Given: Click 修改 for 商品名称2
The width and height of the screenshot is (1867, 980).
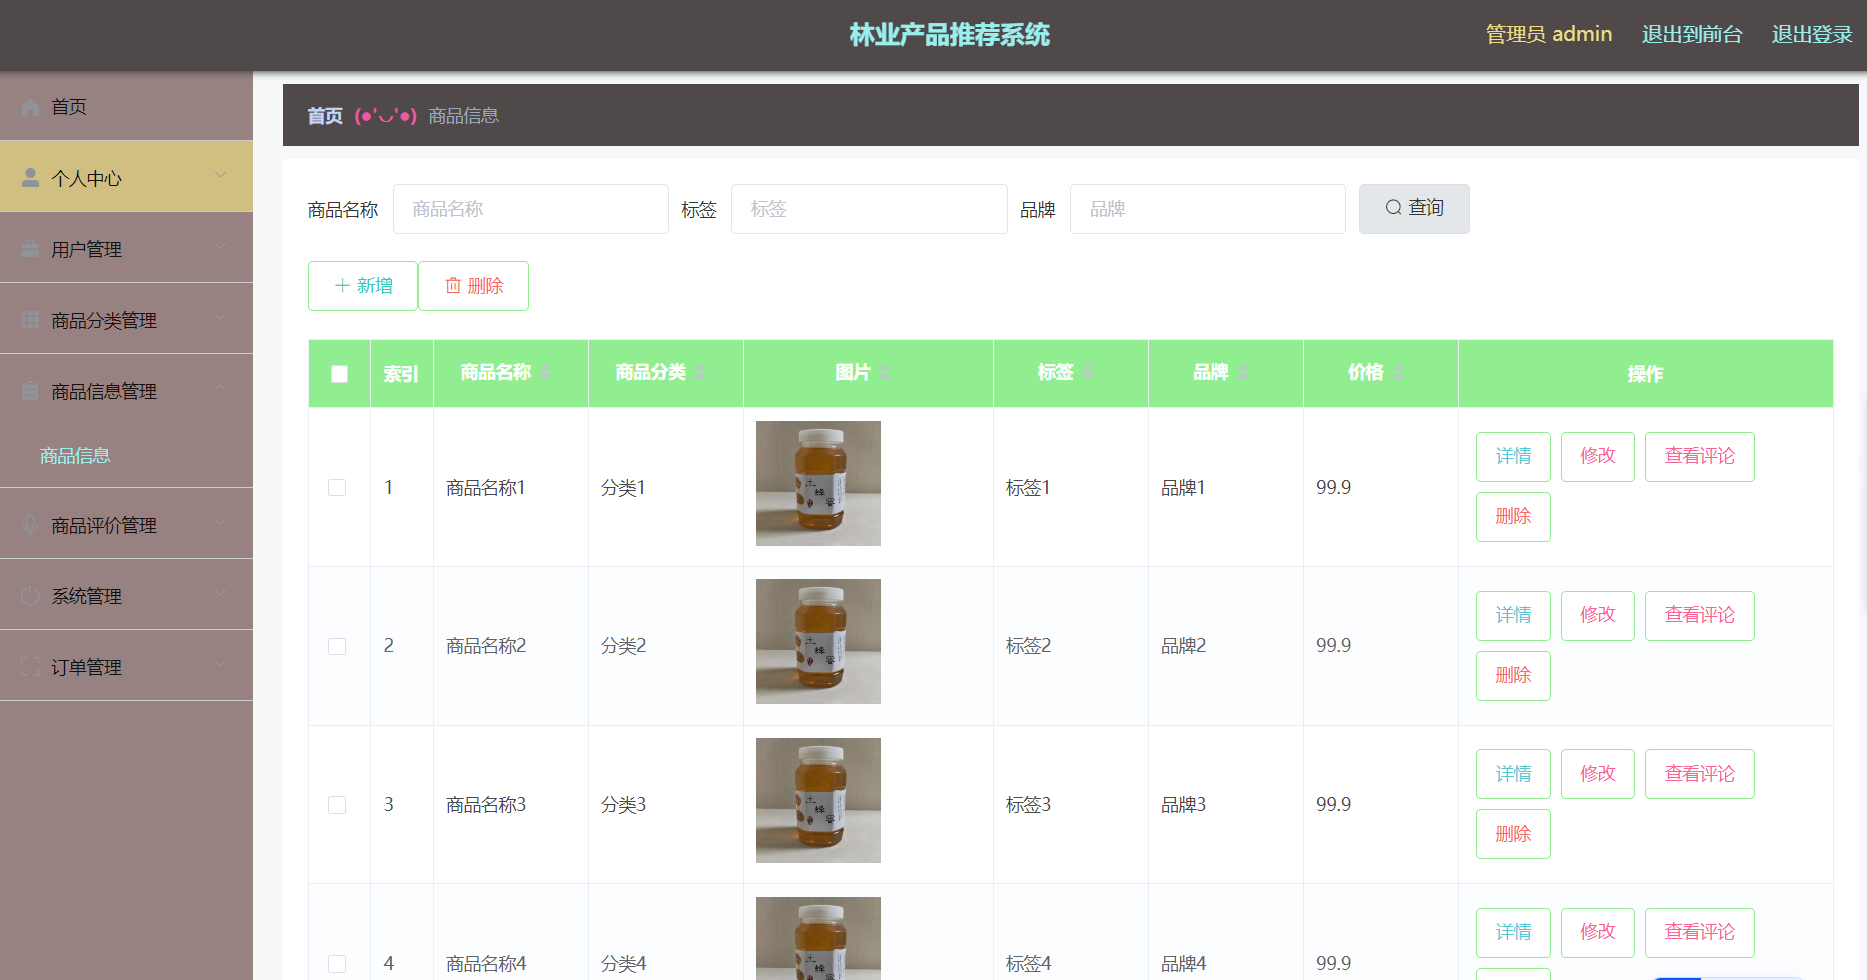Looking at the screenshot, I should [1598, 616].
